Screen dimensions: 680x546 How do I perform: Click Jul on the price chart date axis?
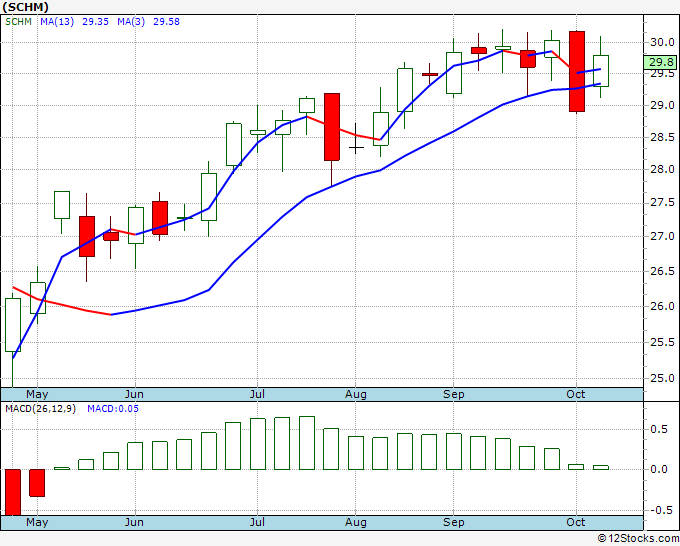257,395
